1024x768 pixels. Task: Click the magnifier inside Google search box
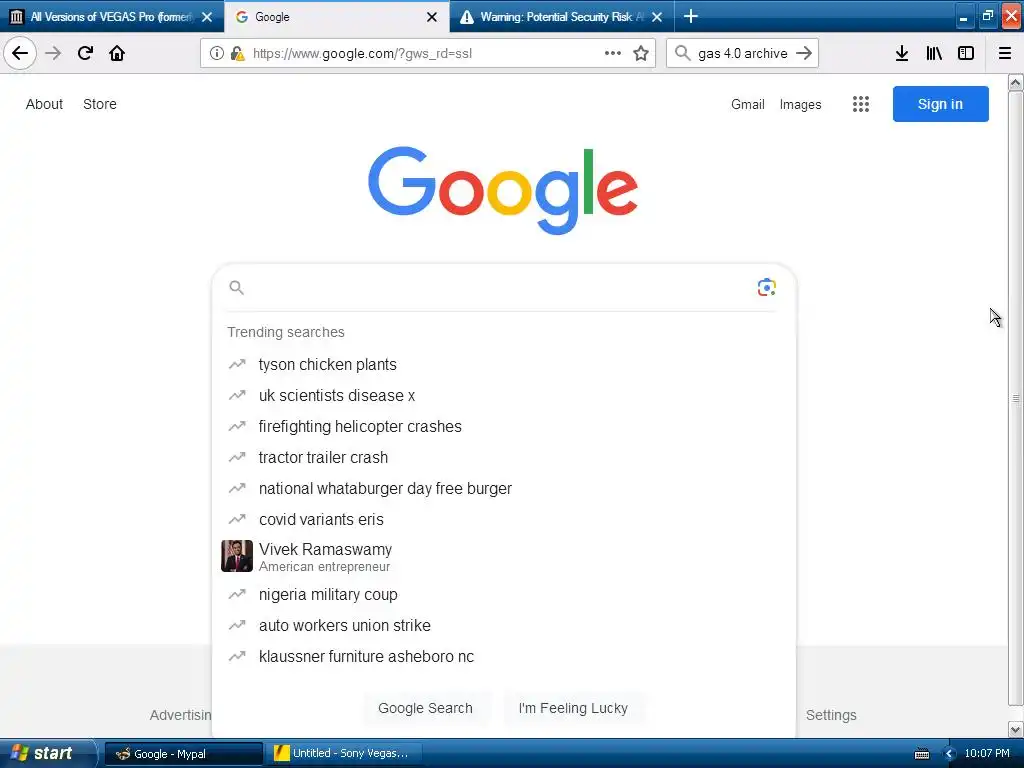(236, 287)
